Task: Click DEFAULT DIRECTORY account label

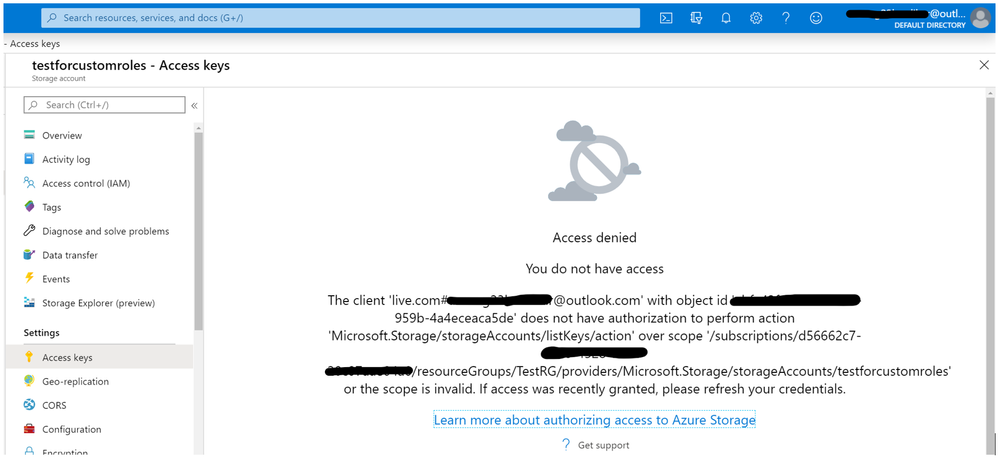Action: pyautogui.click(x=930, y=25)
